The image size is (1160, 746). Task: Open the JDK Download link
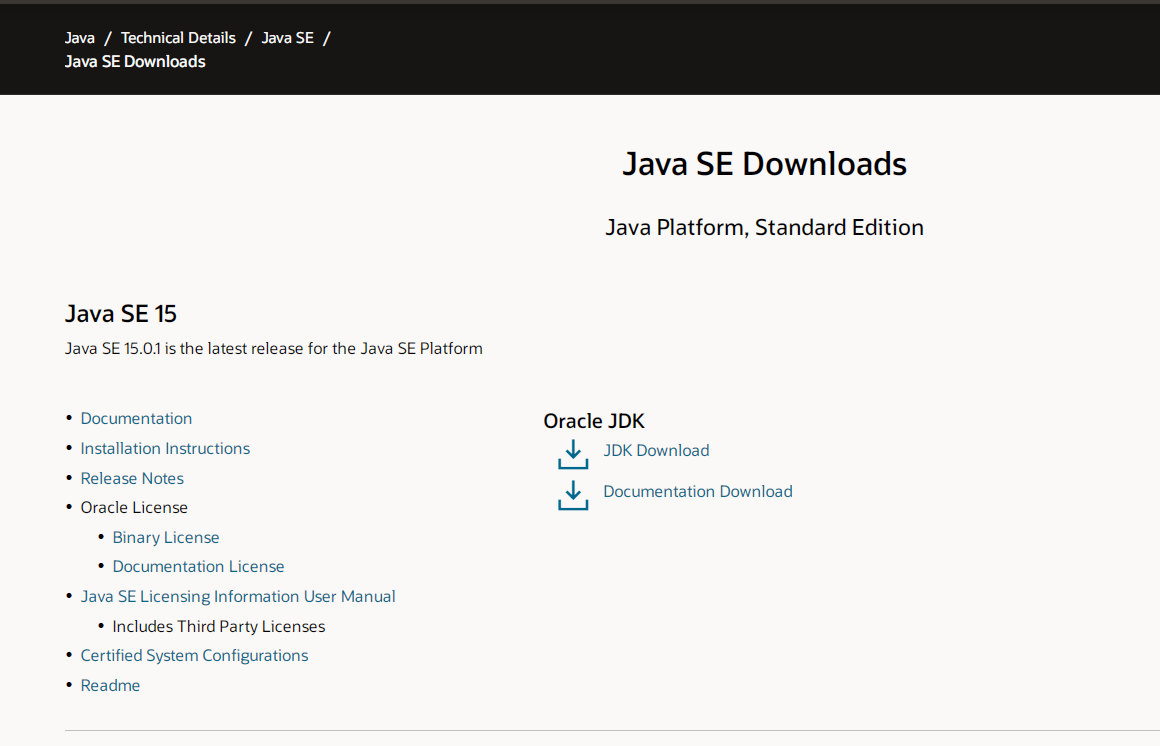click(x=656, y=450)
